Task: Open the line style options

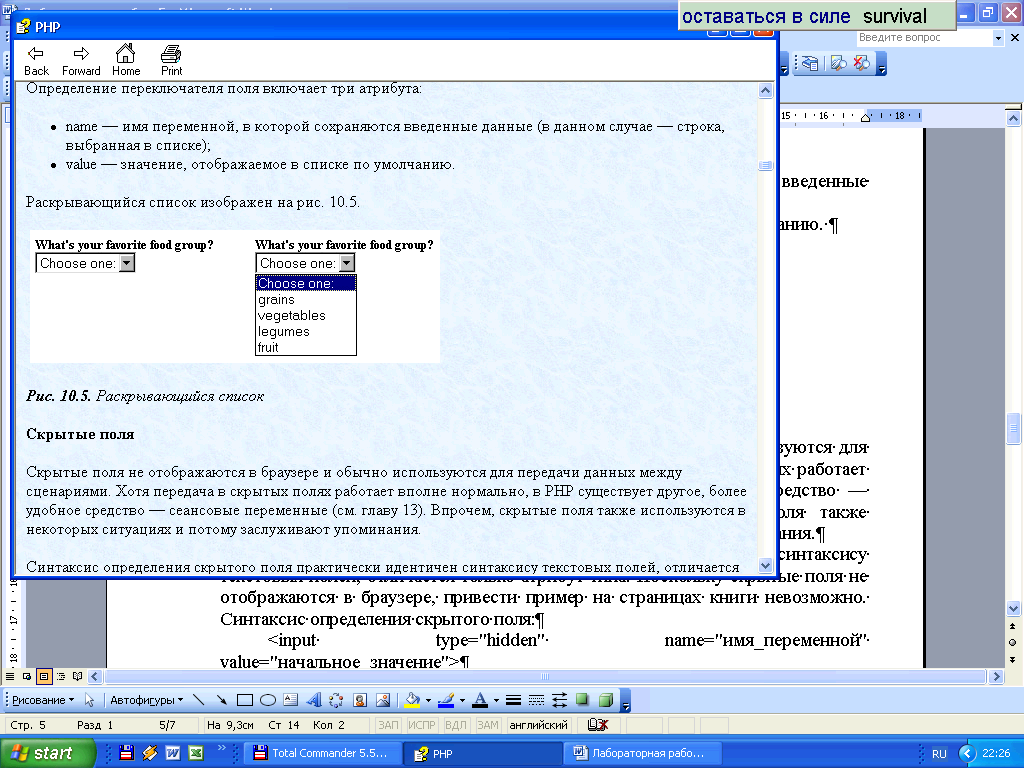Action: tap(513, 700)
